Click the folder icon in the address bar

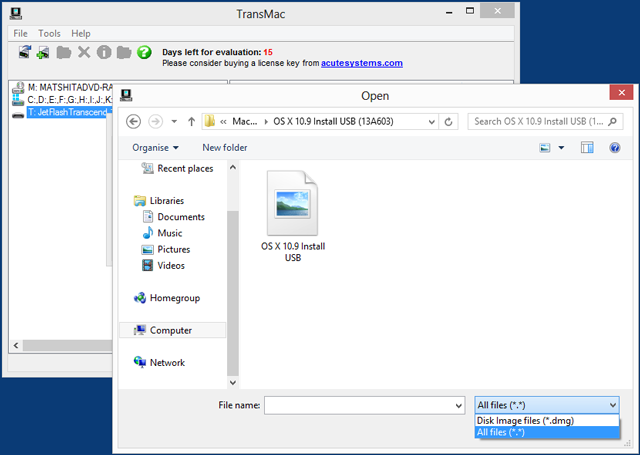point(209,121)
